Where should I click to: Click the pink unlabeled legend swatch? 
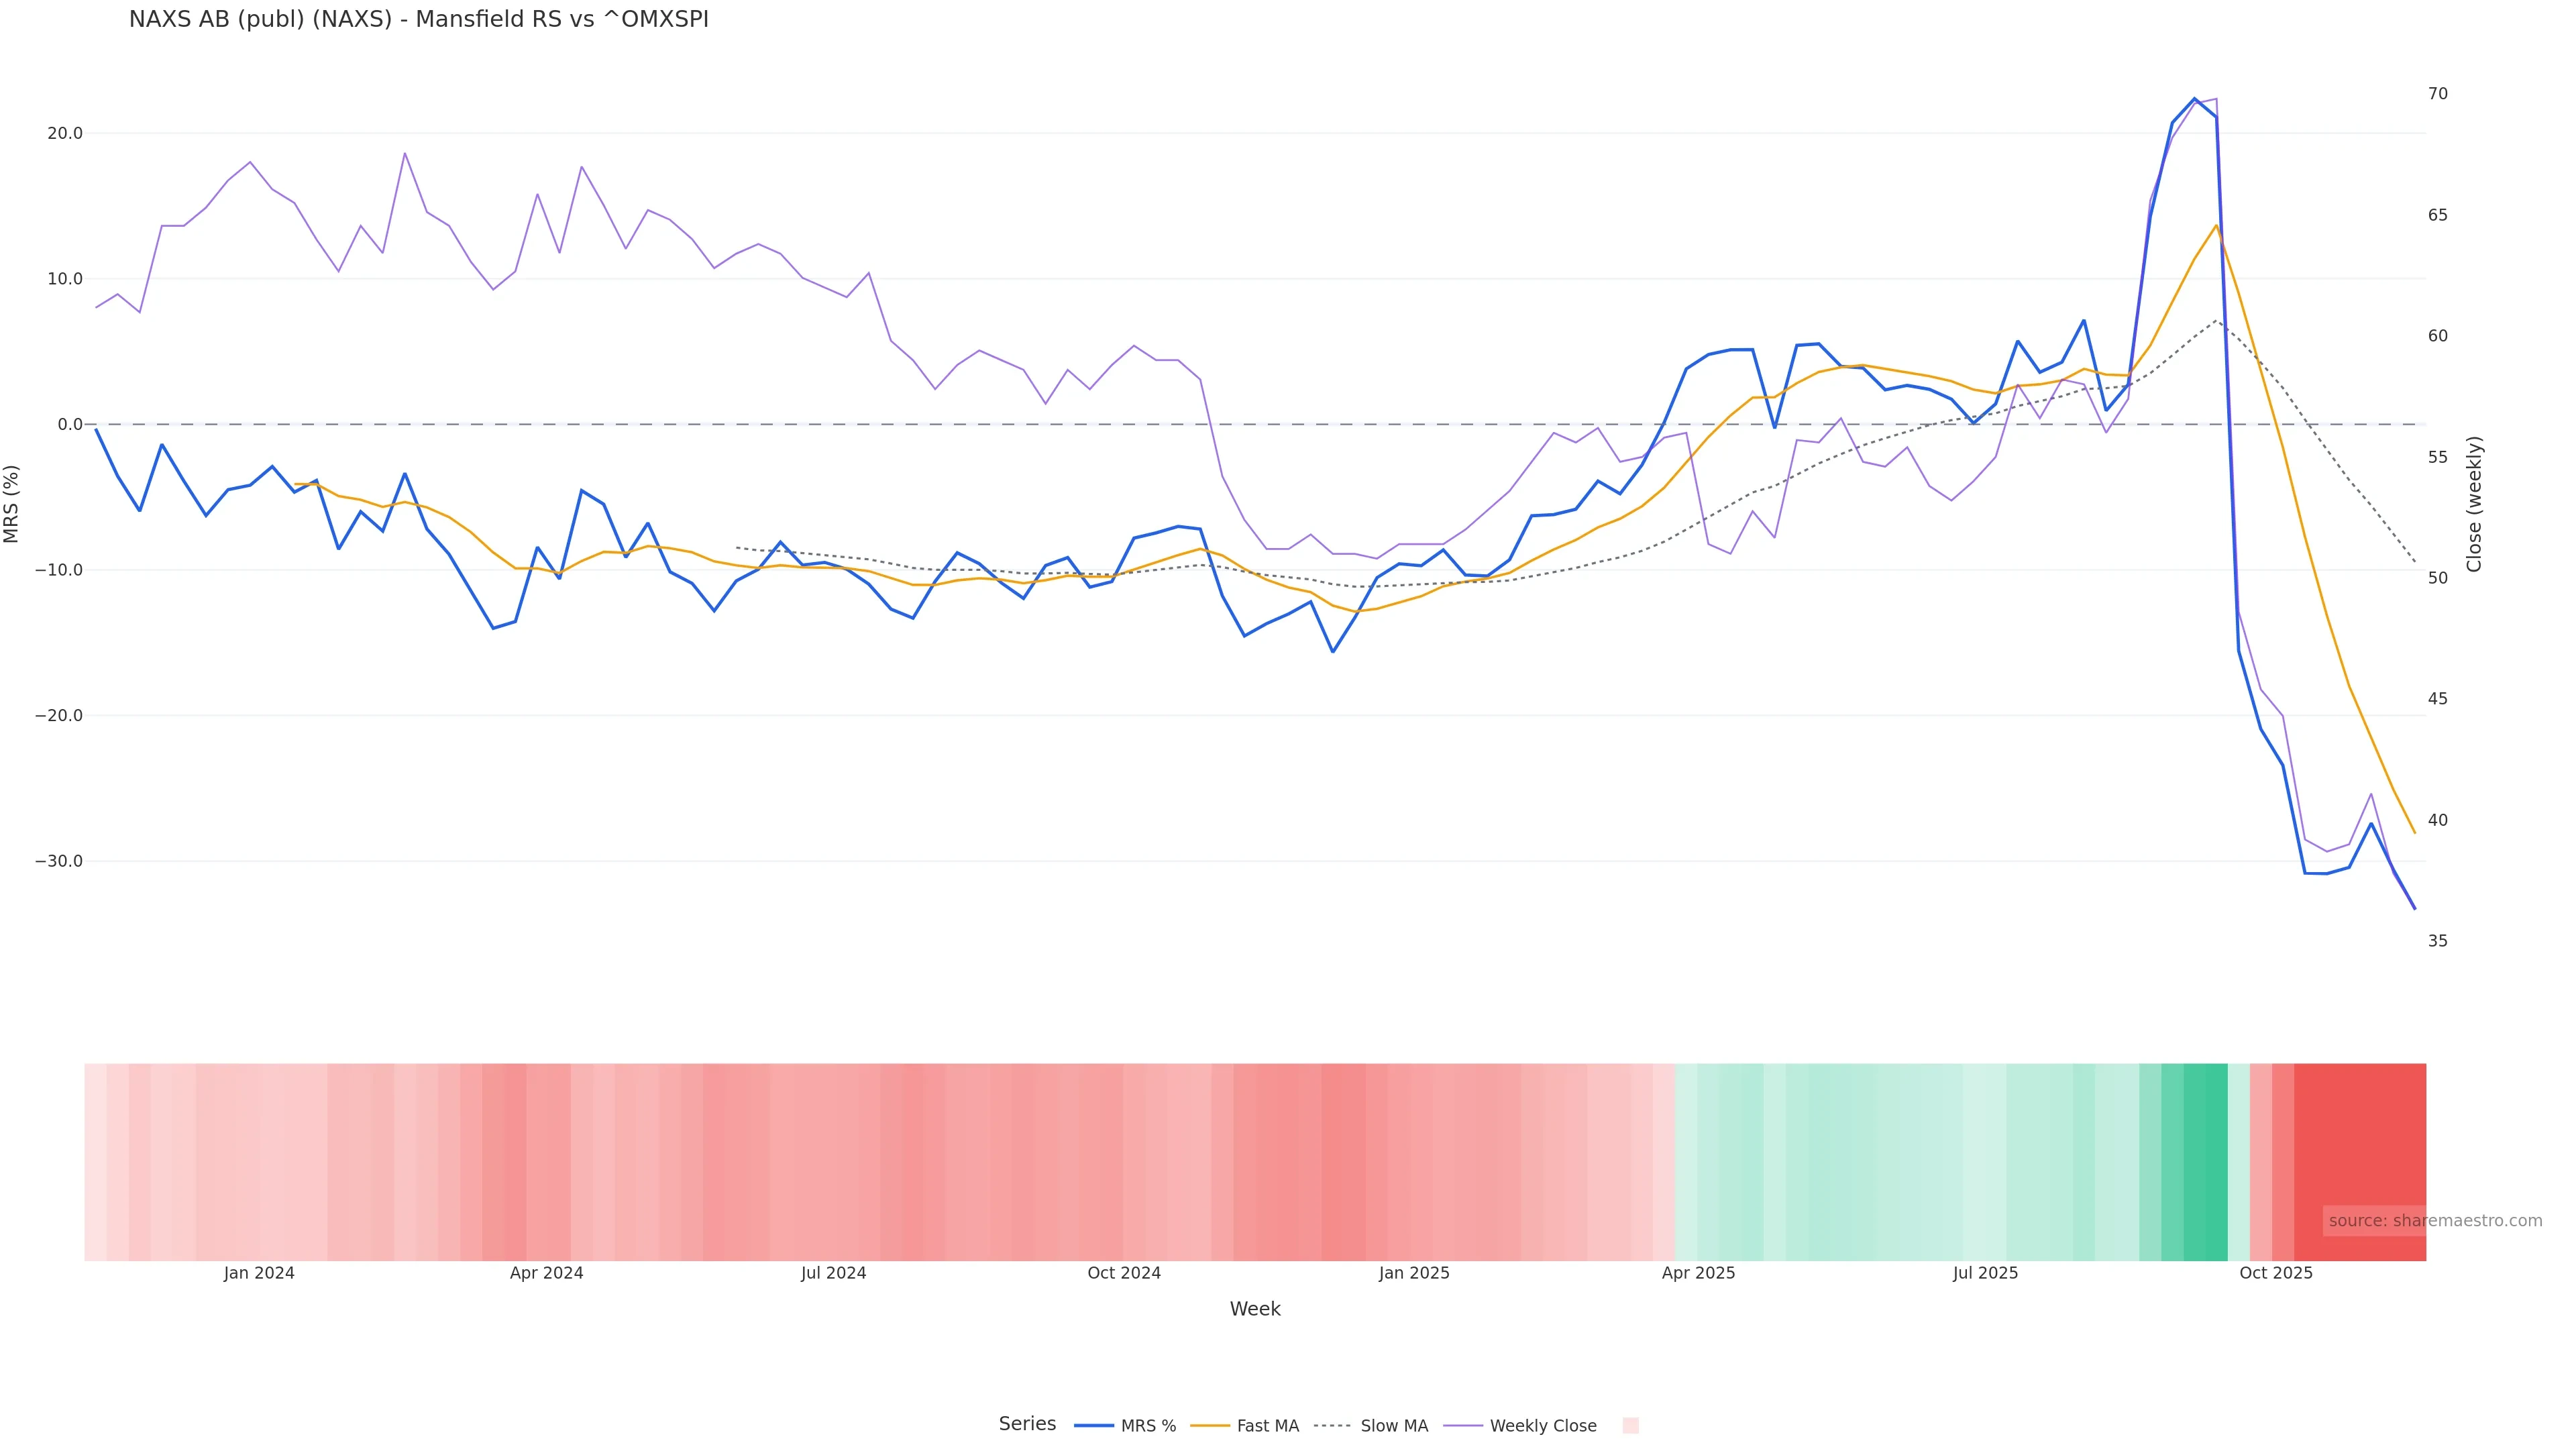(x=1630, y=1425)
